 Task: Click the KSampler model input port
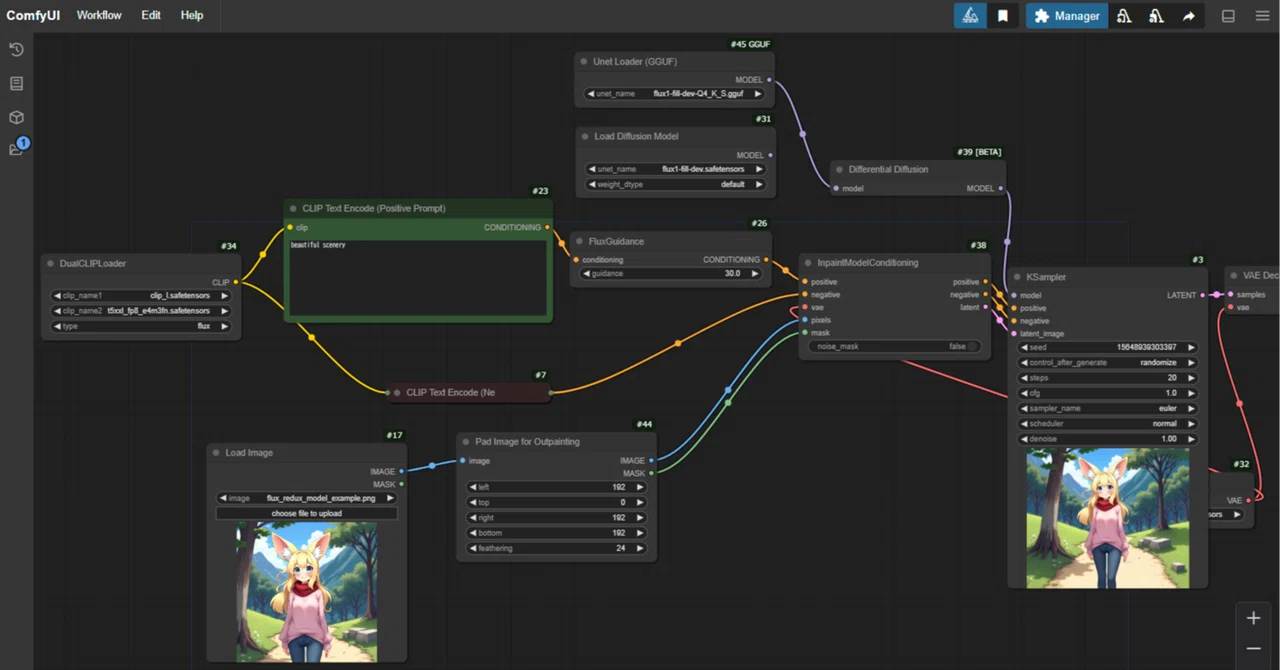(1013, 295)
